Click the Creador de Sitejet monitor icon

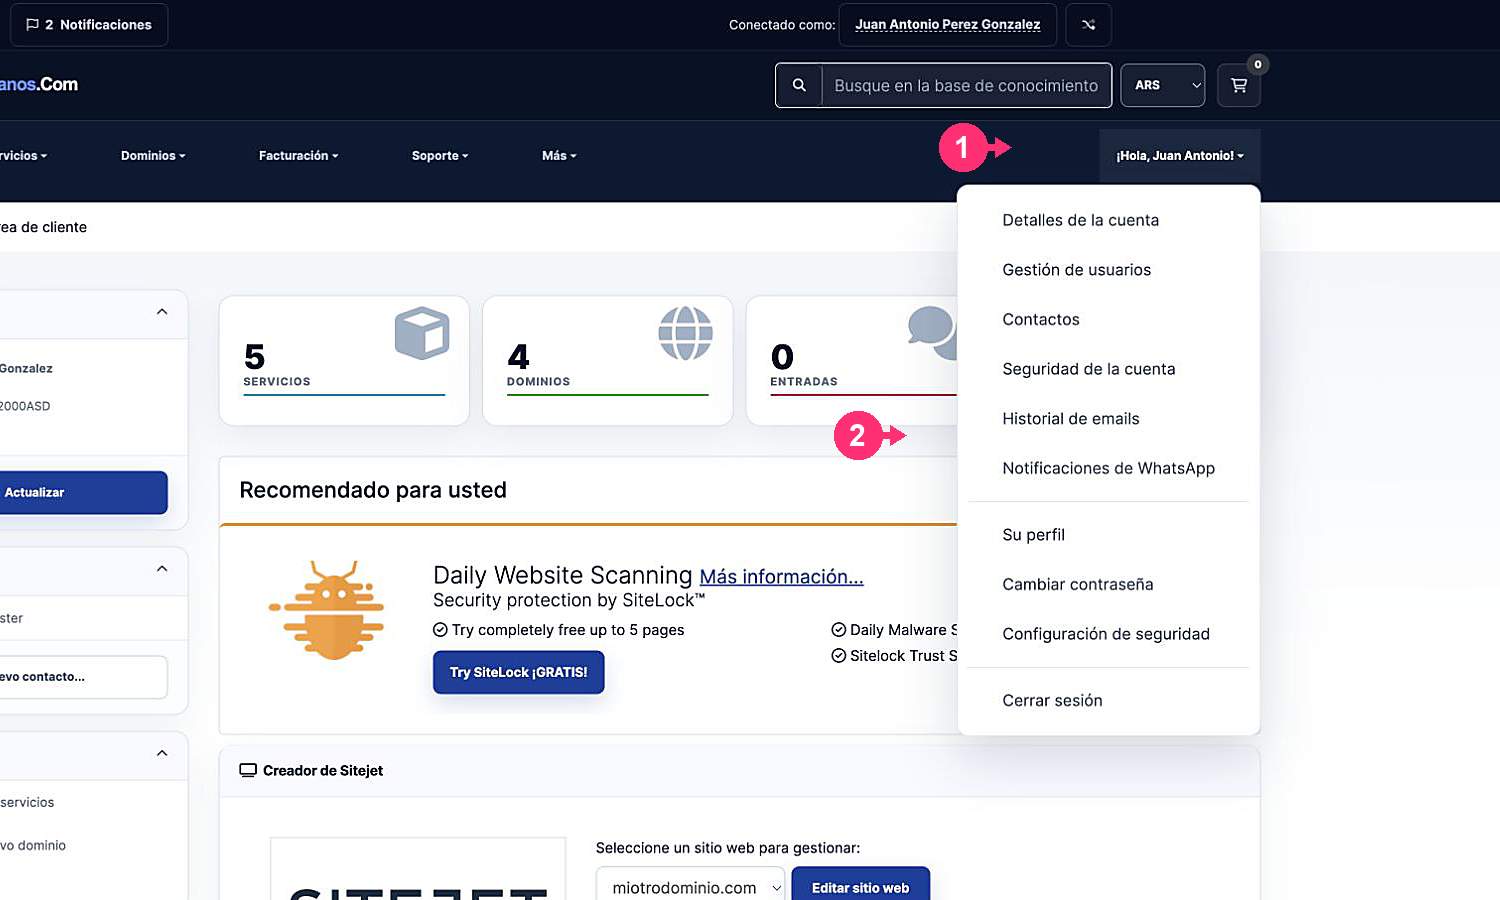pos(248,771)
